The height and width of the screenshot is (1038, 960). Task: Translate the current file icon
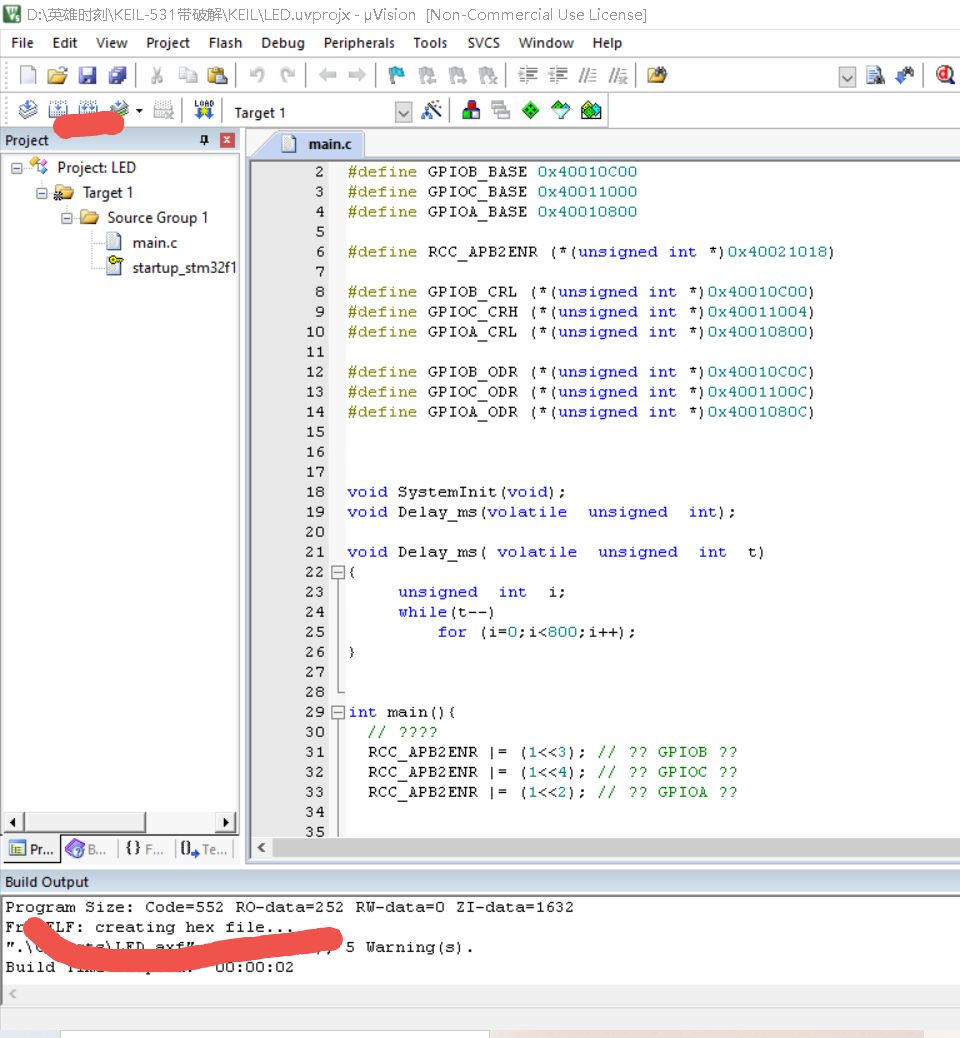point(28,110)
